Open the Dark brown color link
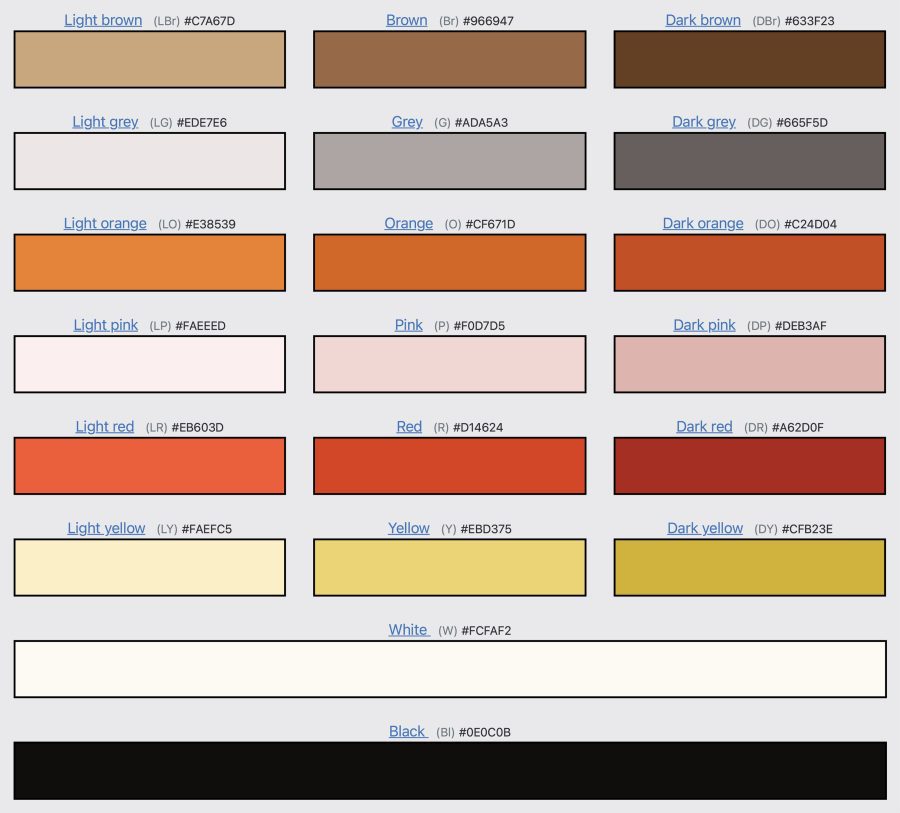Screen dimensions: 900x813 coord(703,19)
